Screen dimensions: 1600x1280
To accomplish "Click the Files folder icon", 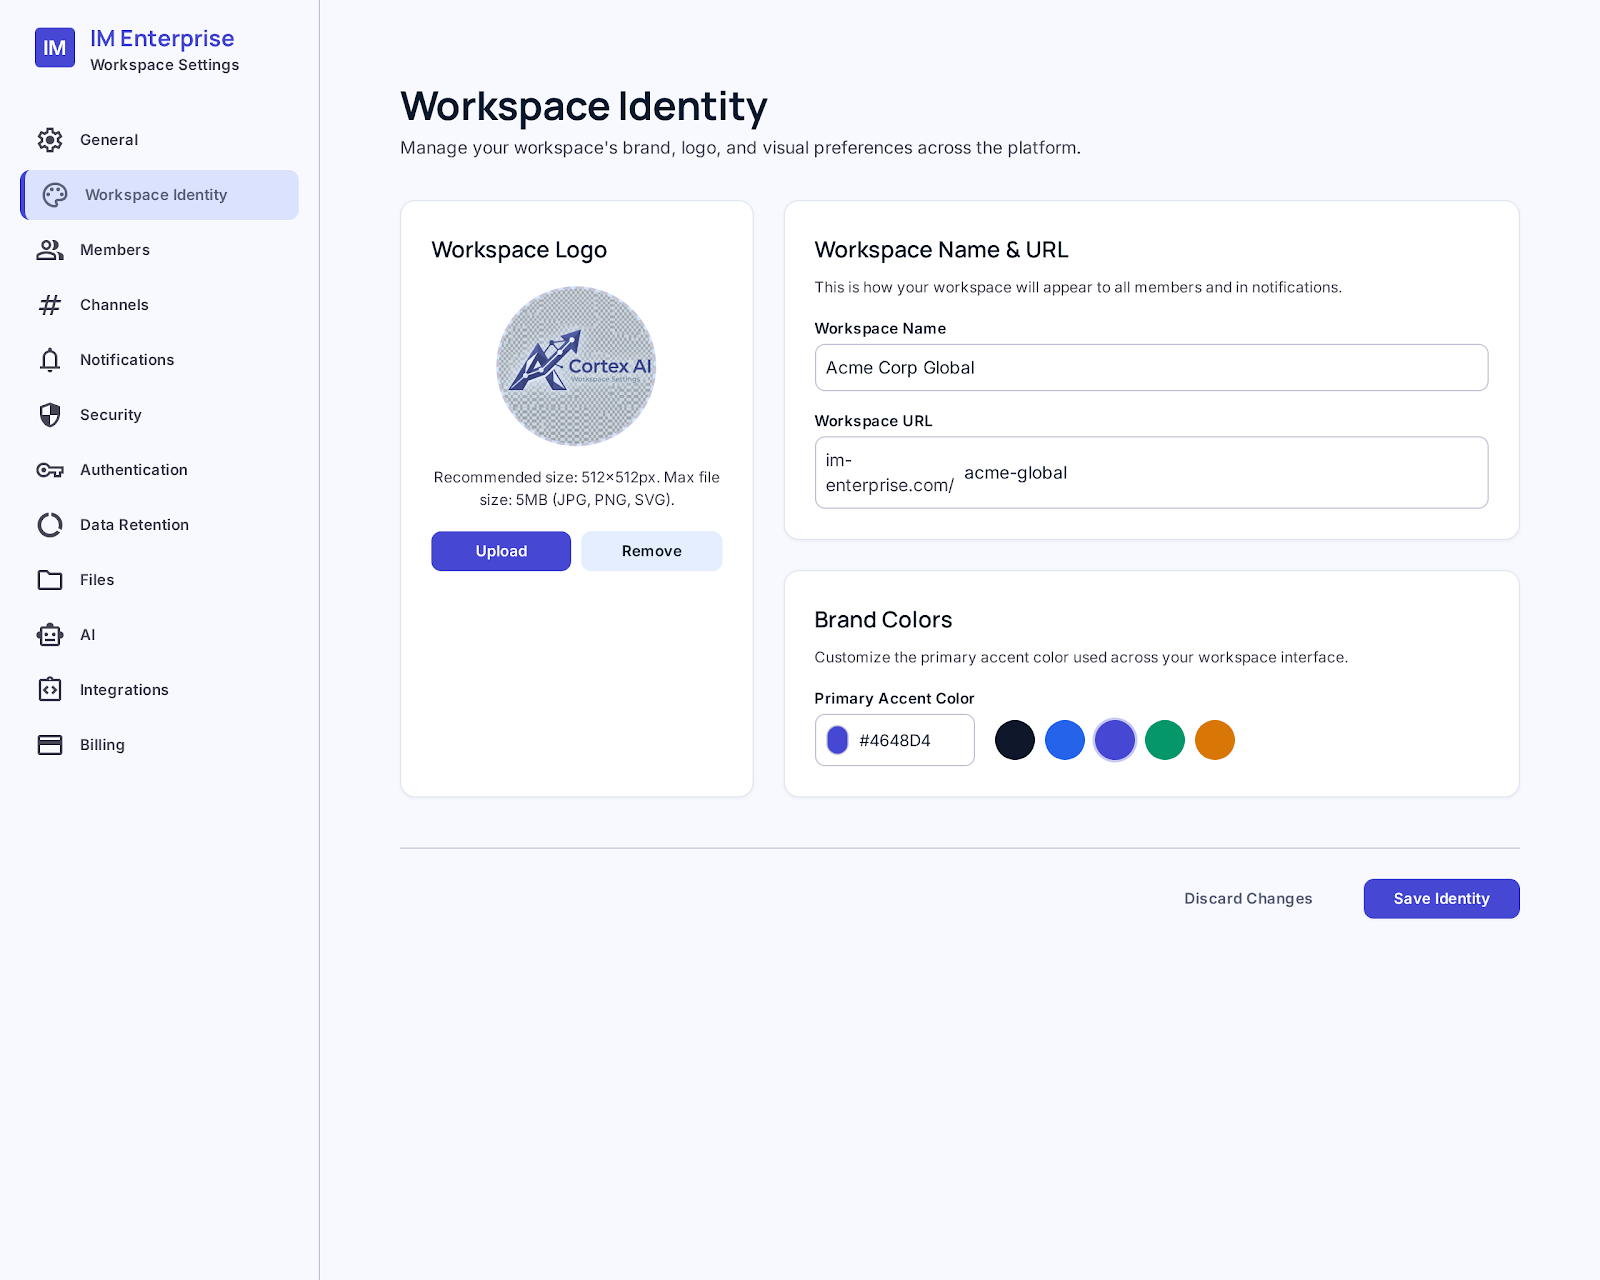I will point(50,580).
